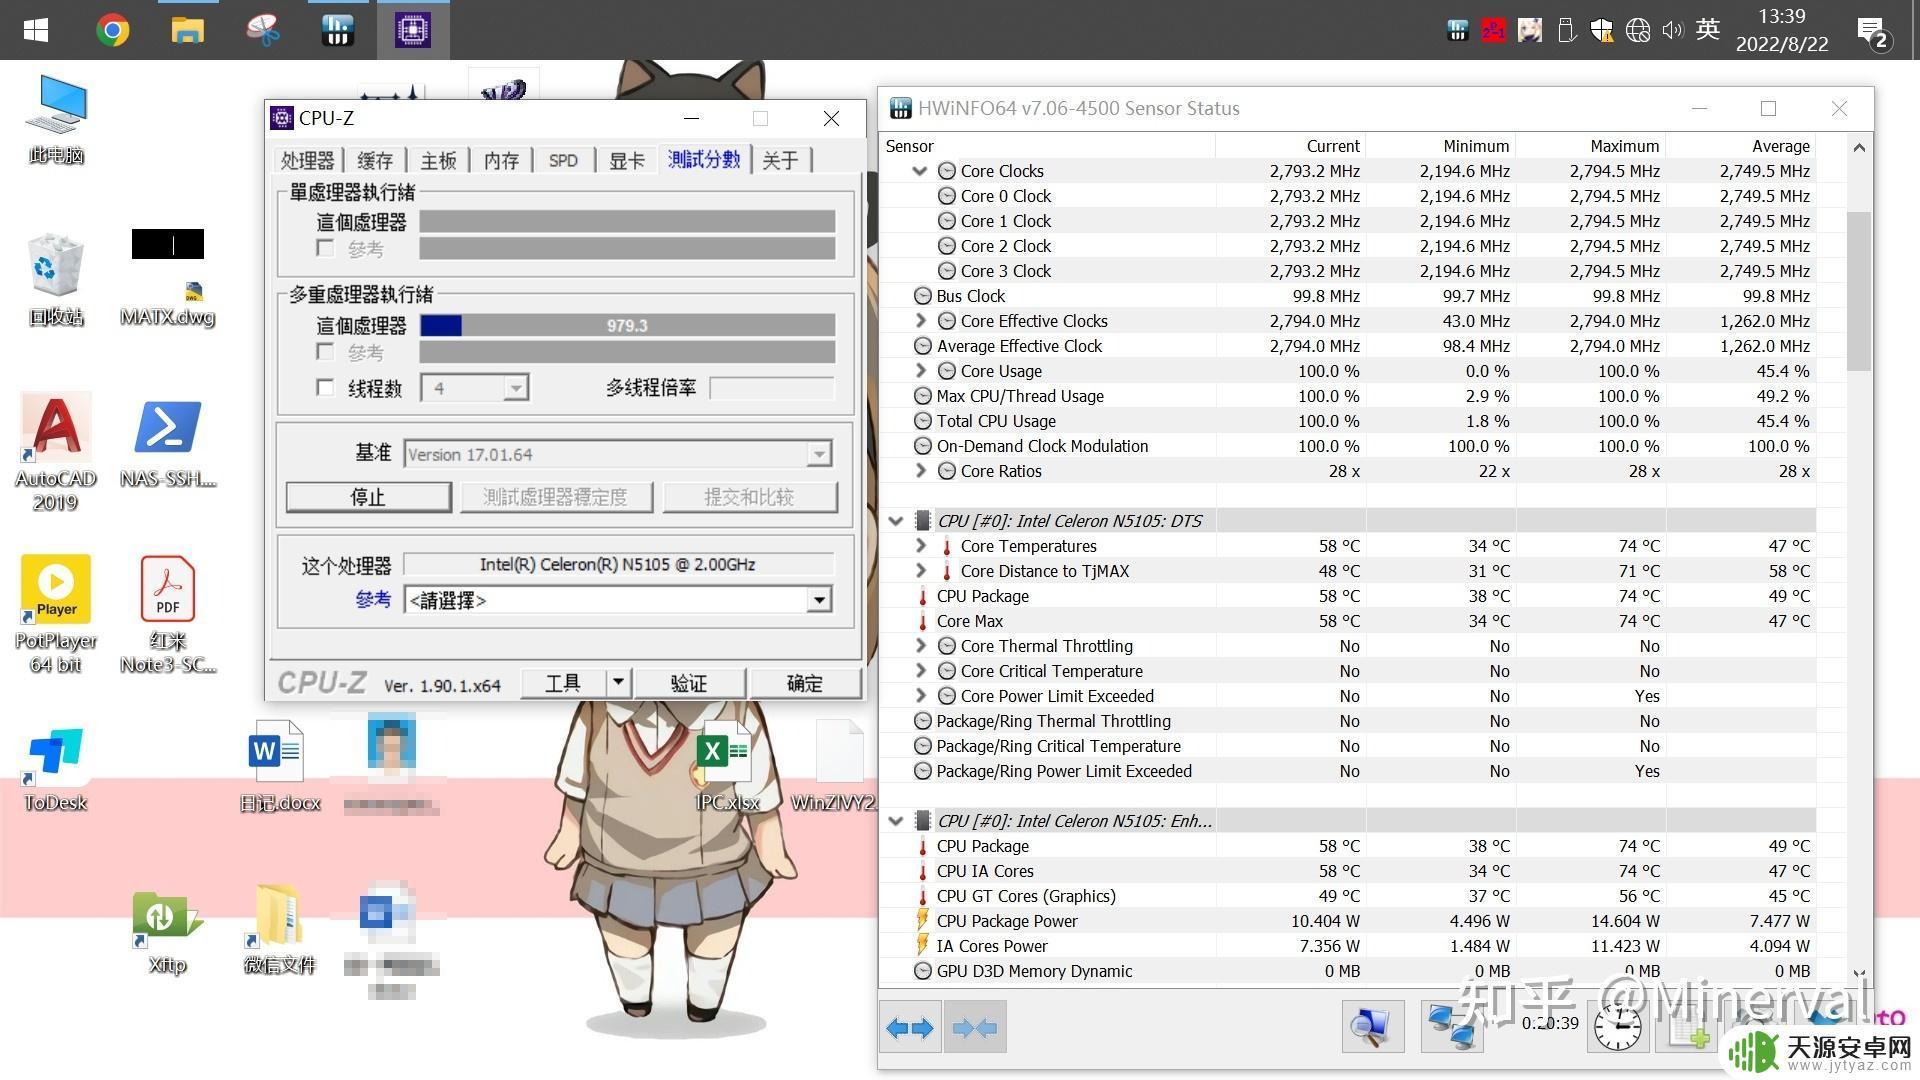Click the 停止 stop benchmark button
The height and width of the screenshot is (1080, 1920).
pos(368,497)
